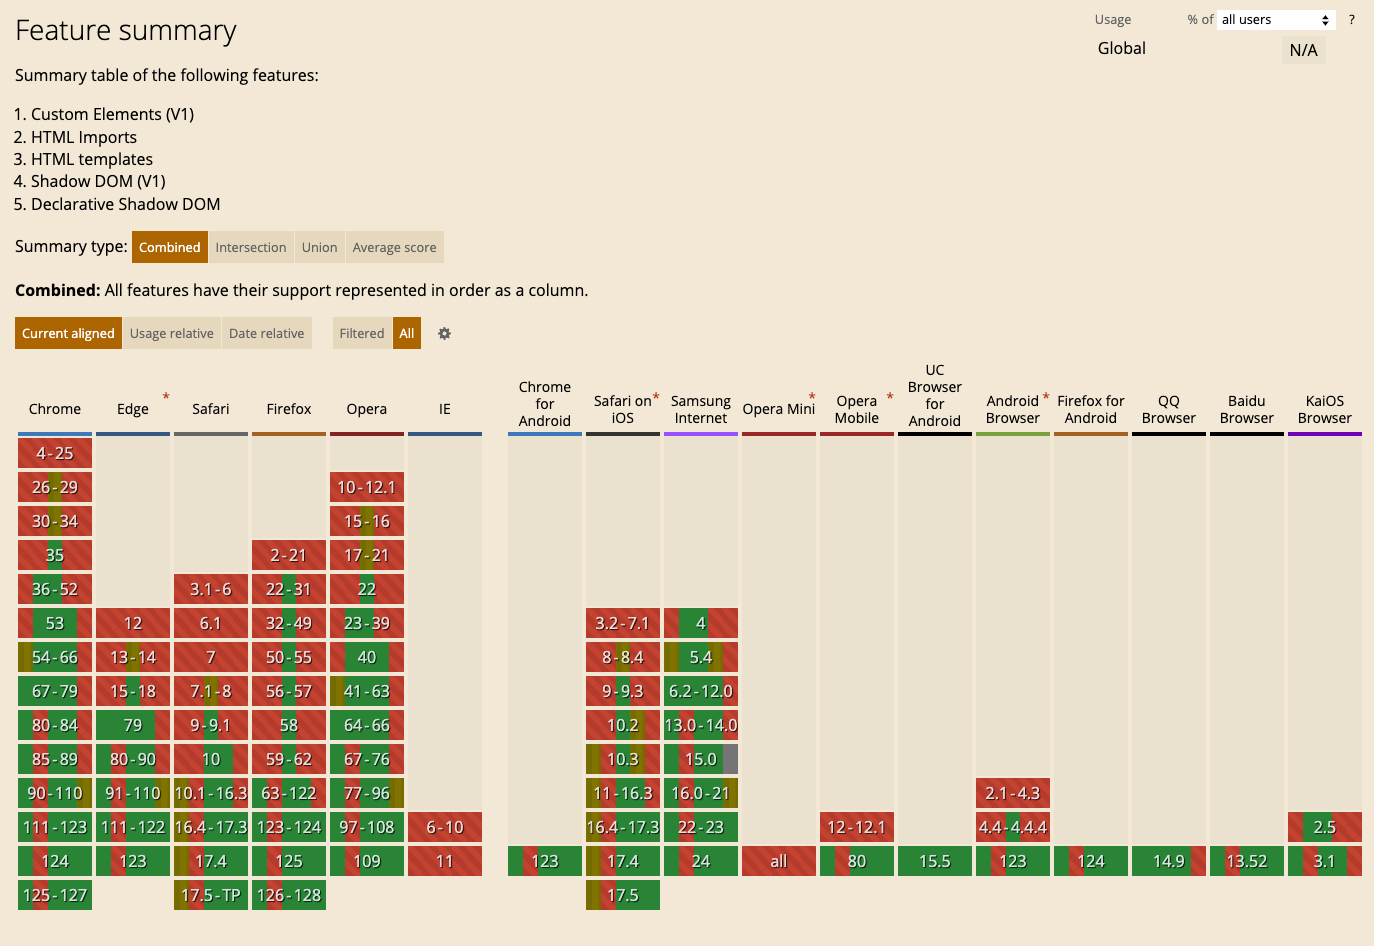Screen dimensions: 1374x946
Task: Click the Safari column header
Action: [211, 409]
